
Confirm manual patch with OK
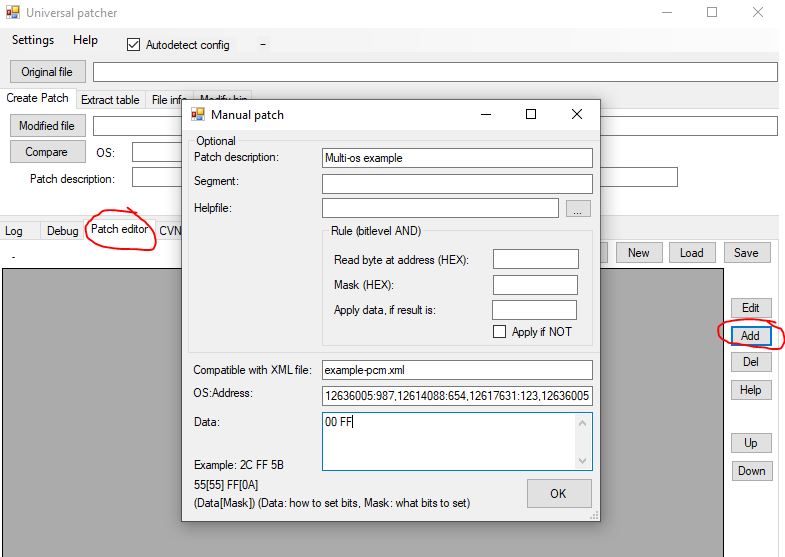pyautogui.click(x=559, y=493)
